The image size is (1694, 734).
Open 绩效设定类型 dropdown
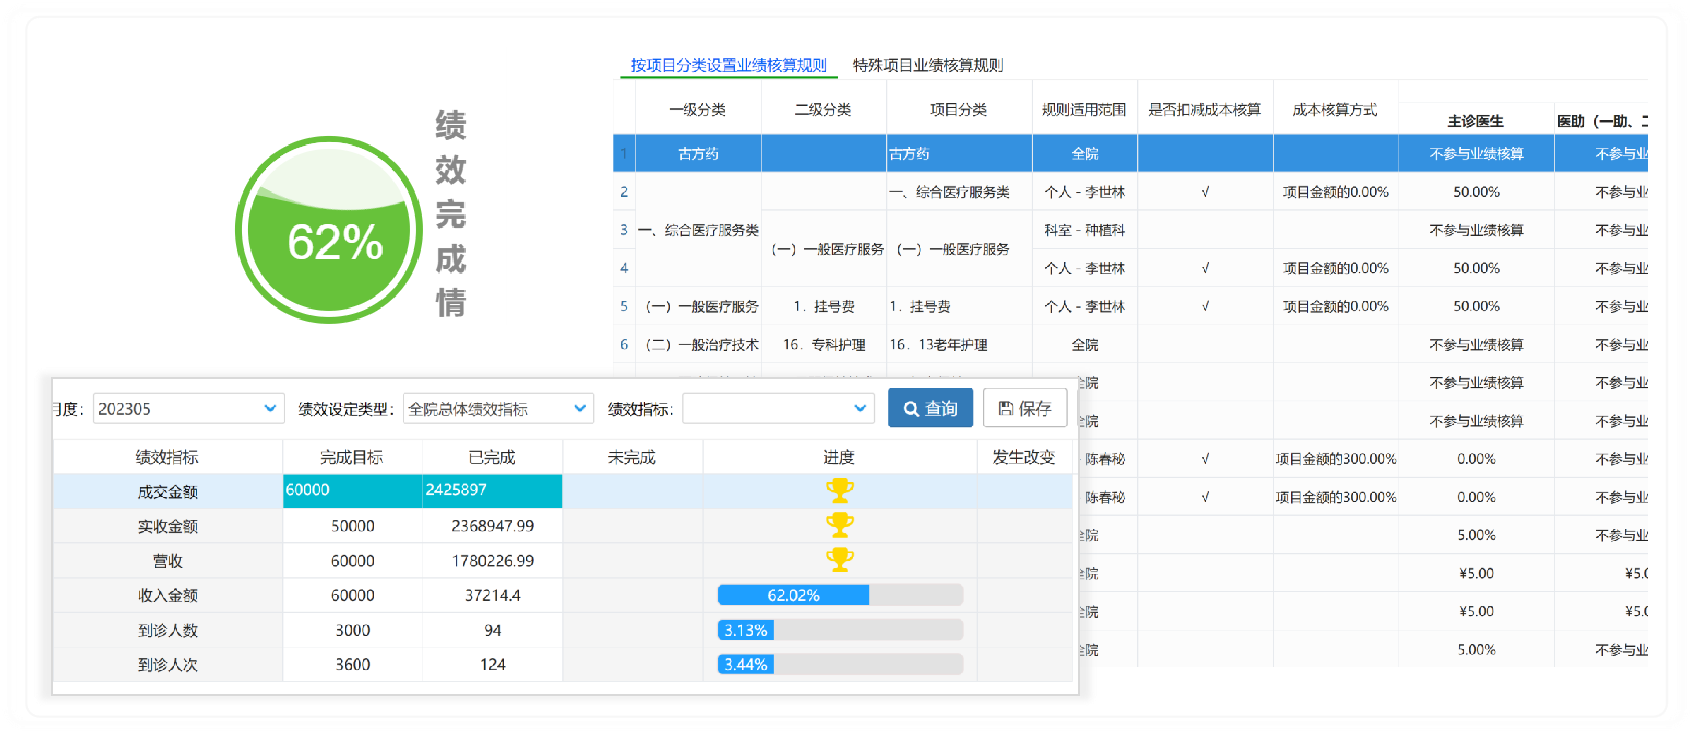tap(498, 408)
